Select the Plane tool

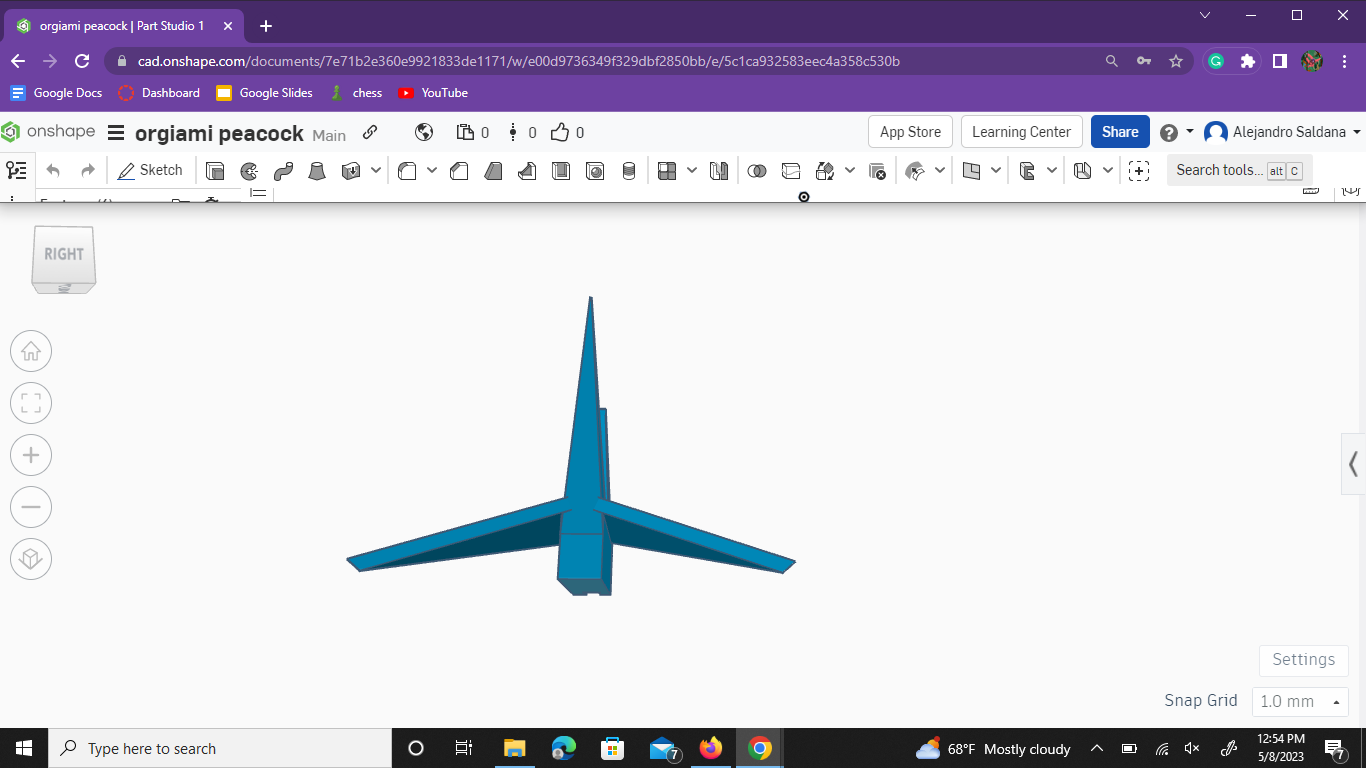[971, 171]
